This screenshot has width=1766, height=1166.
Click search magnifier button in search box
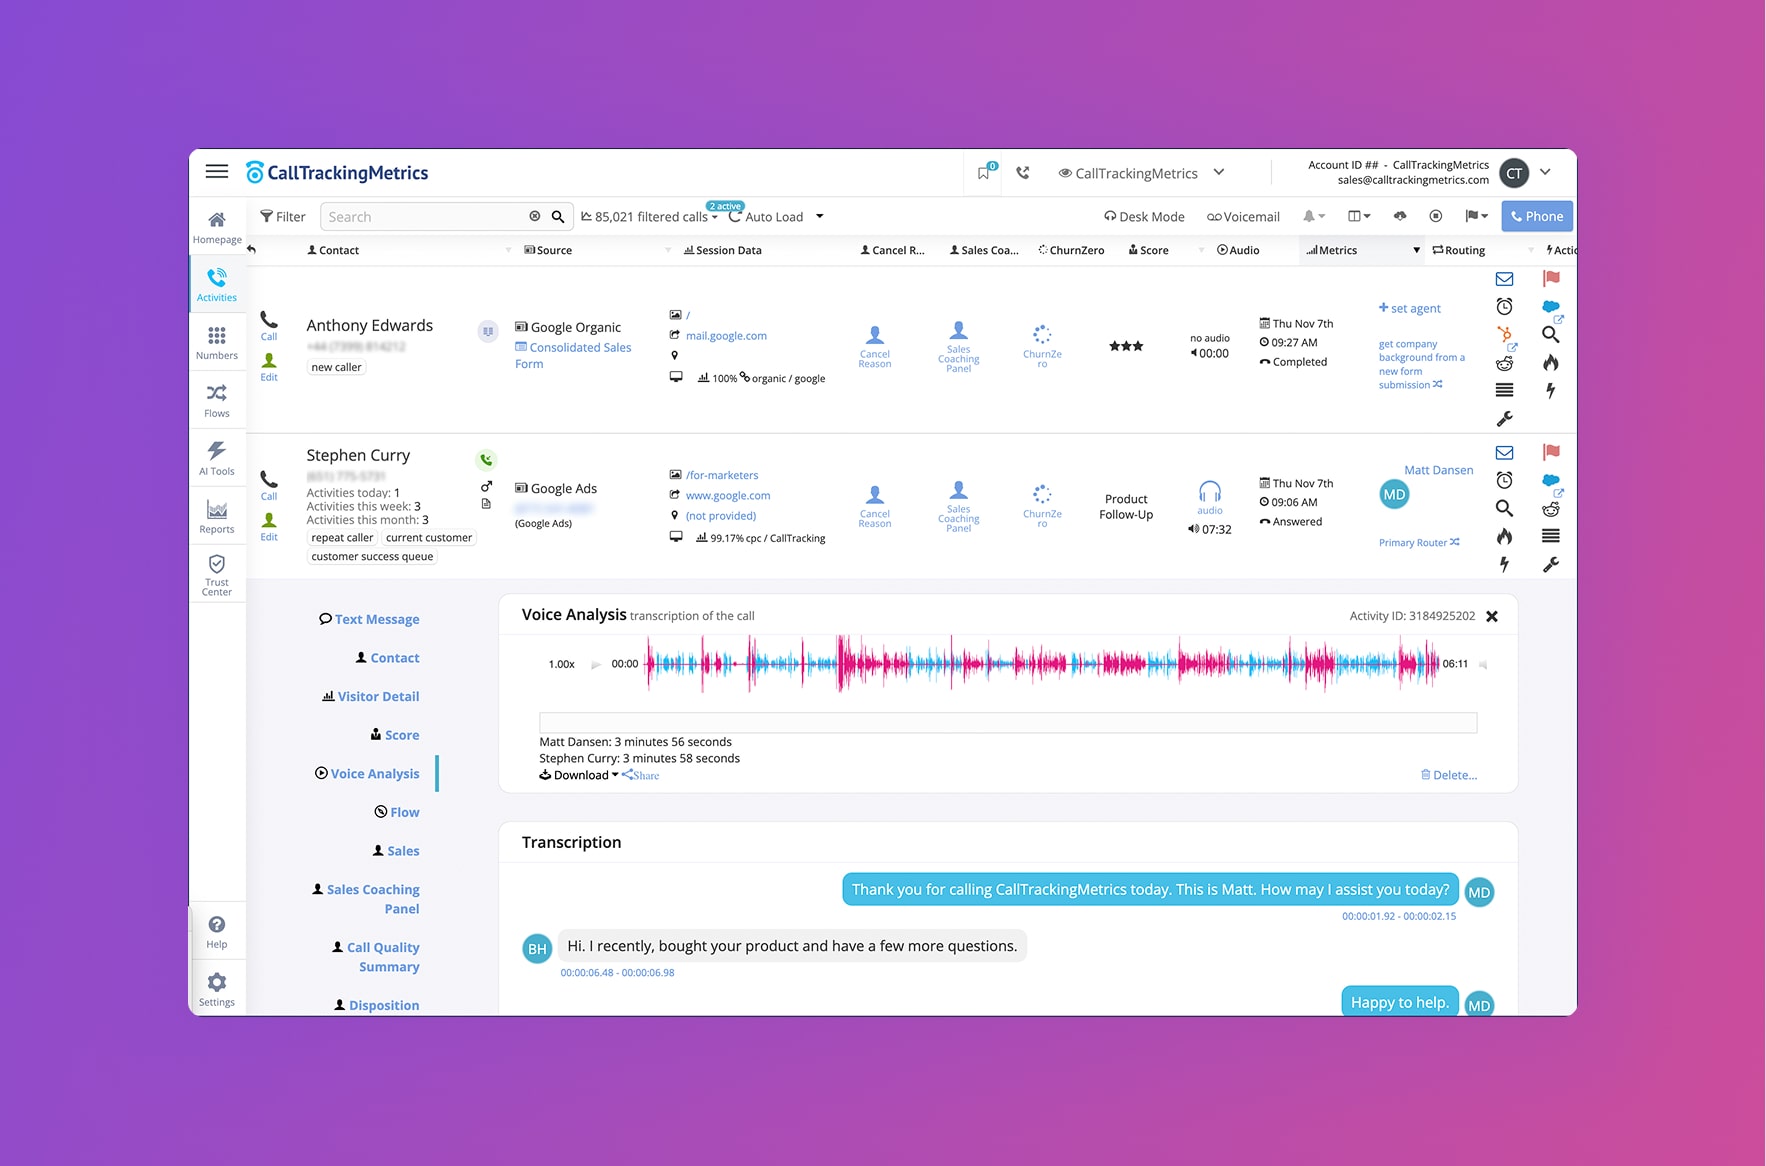coord(558,216)
